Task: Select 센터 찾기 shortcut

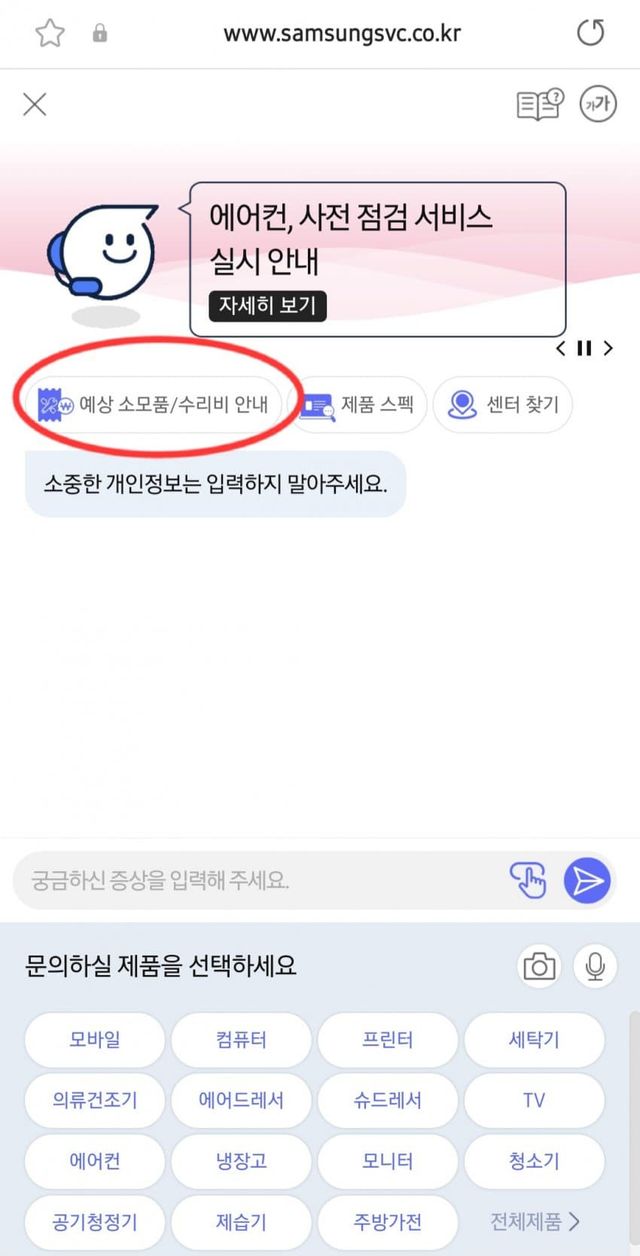Action: pos(503,405)
